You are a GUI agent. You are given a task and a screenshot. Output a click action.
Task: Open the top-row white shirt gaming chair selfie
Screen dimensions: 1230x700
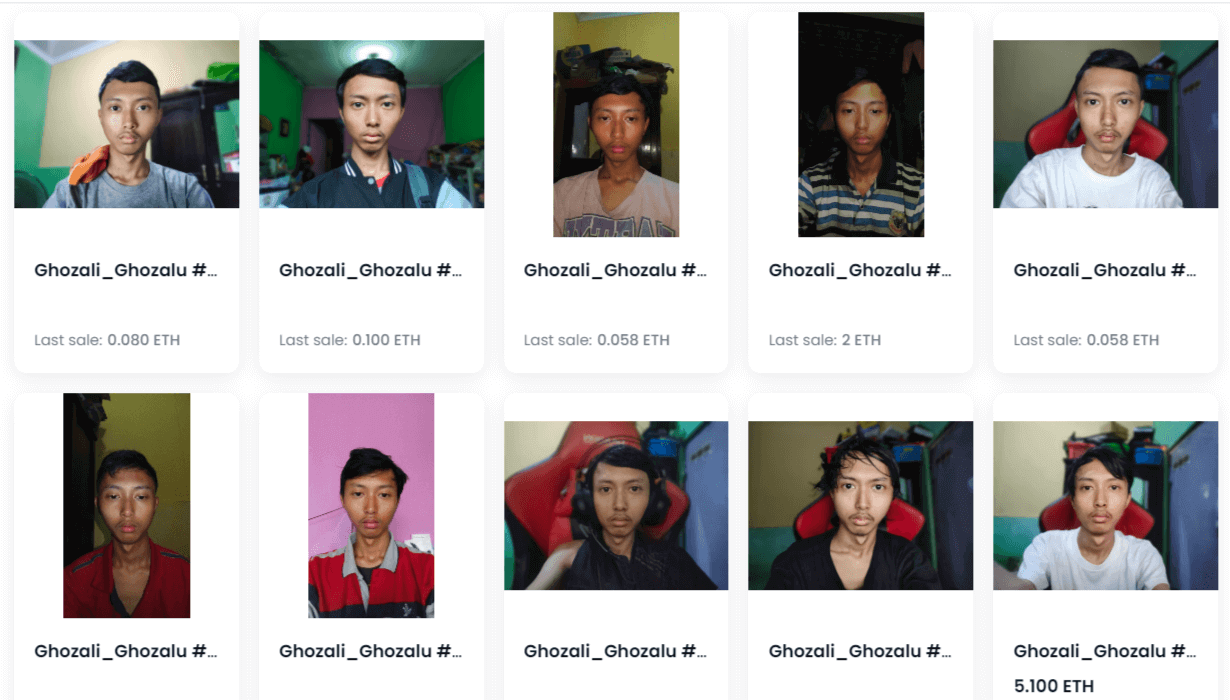pos(1105,124)
